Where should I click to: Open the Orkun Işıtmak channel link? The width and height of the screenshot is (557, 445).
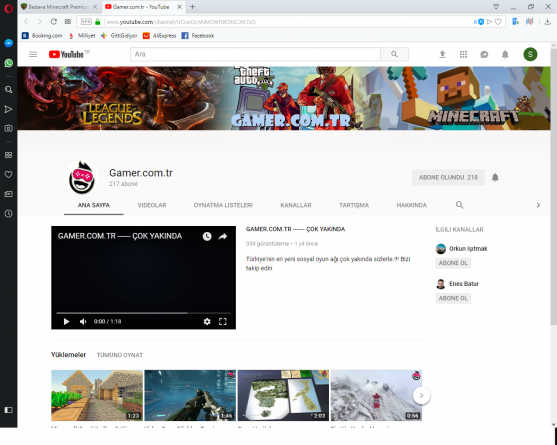click(468, 249)
